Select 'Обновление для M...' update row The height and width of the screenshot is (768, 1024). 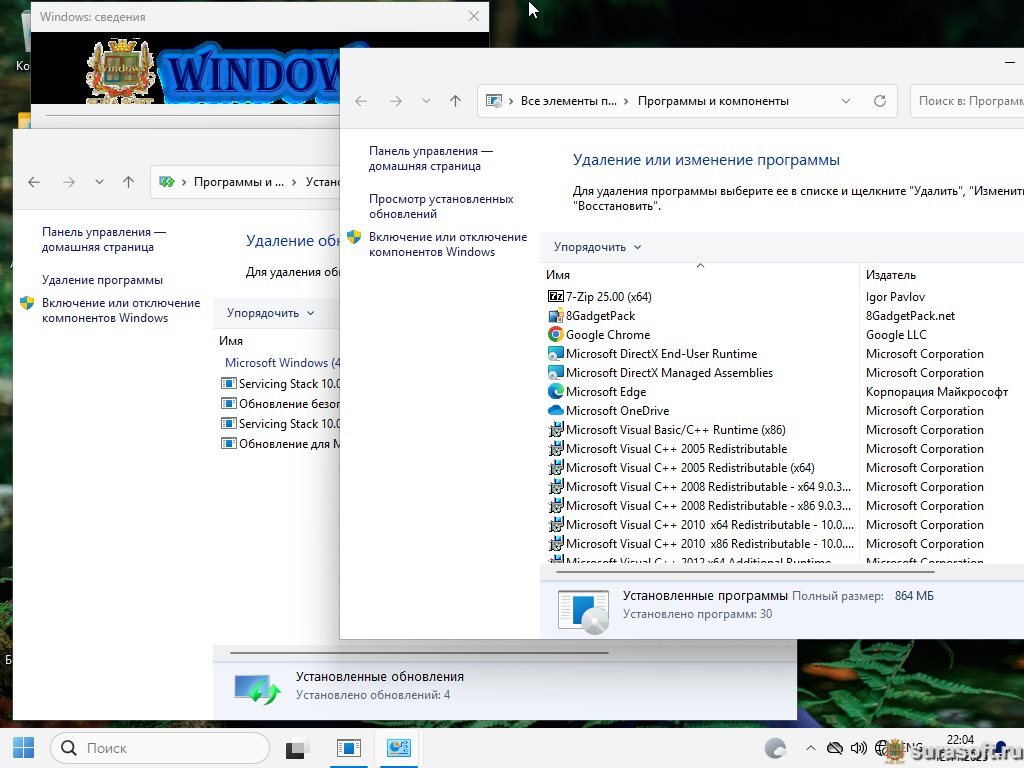[280, 444]
